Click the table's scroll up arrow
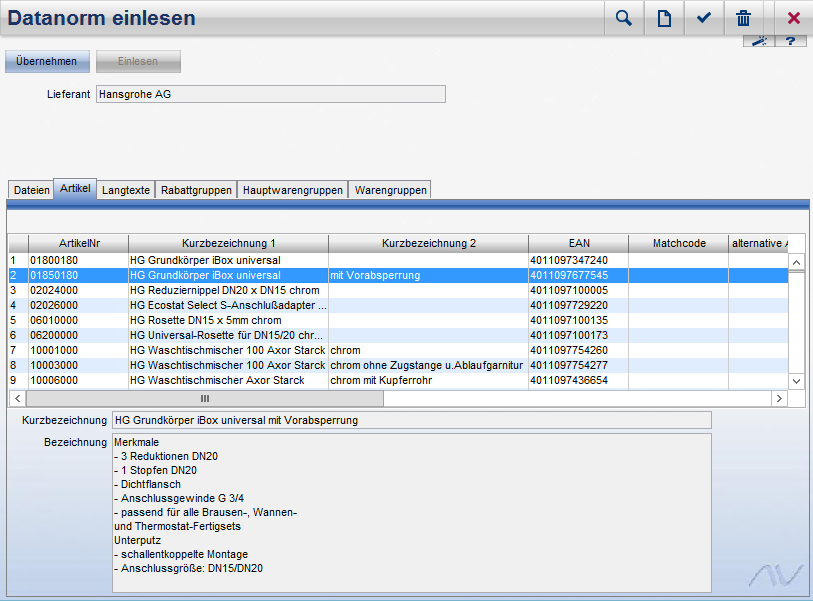Screen dimensions: 813x601 pyautogui.click(x=796, y=262)
